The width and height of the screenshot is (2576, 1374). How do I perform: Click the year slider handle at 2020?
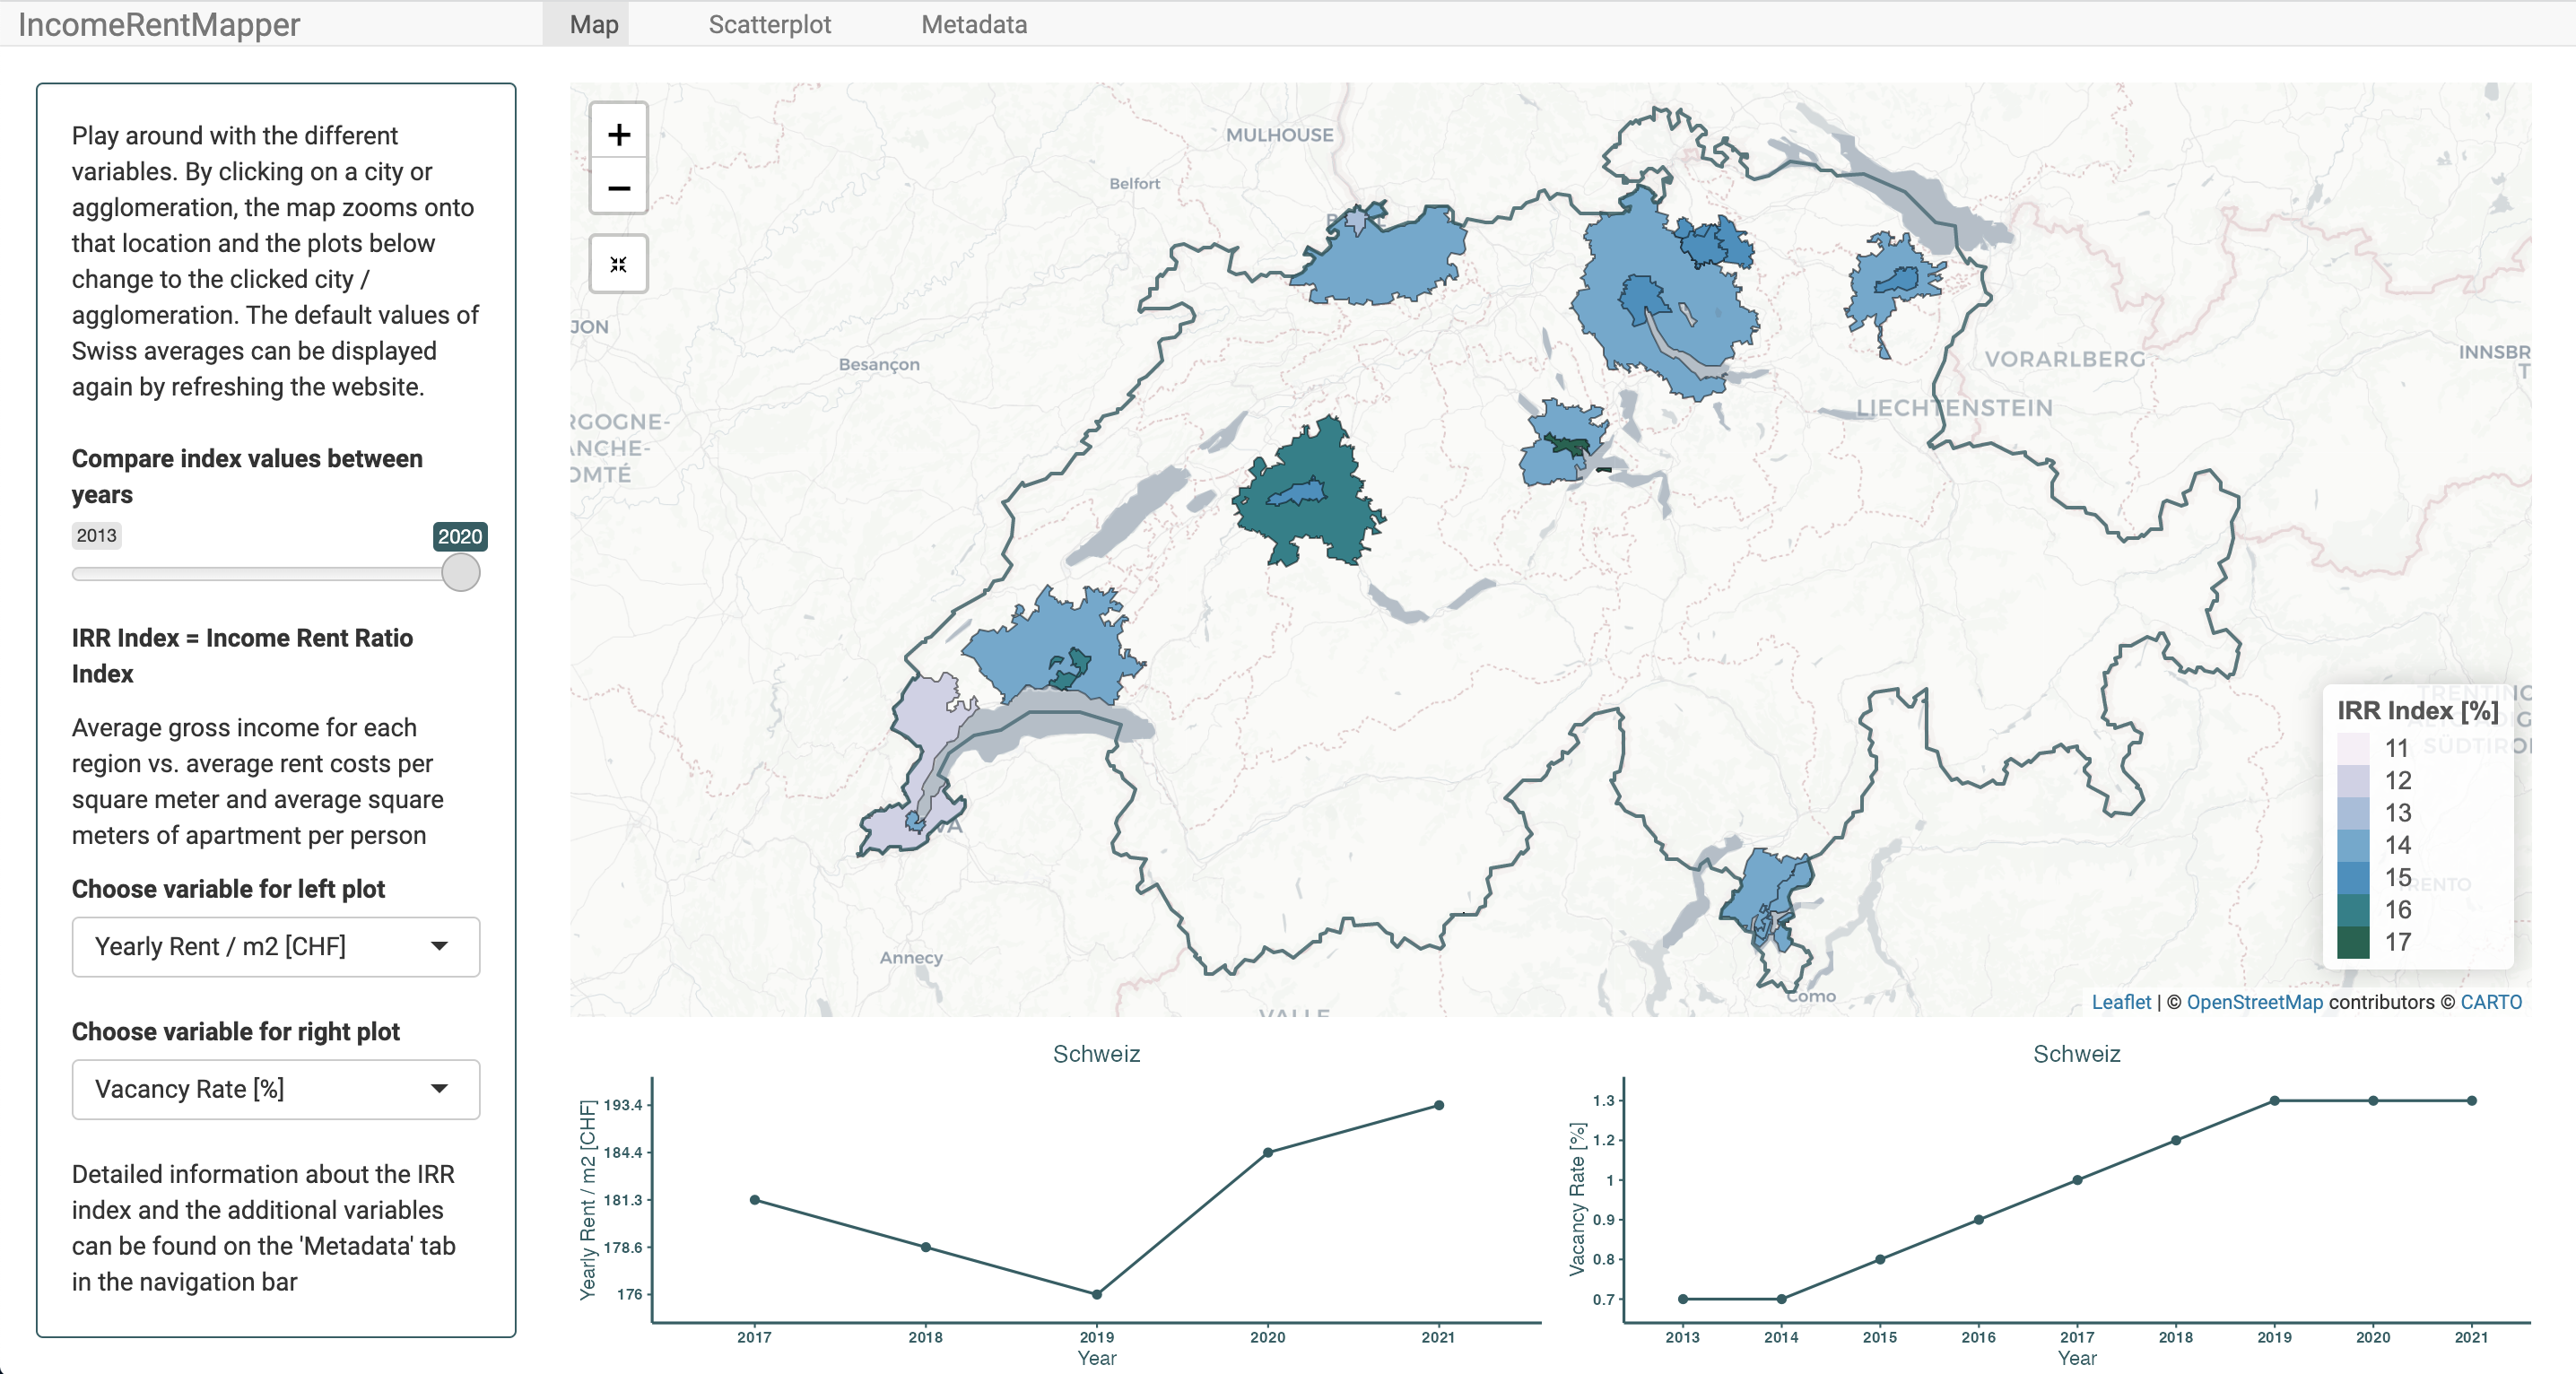[460, 573]
